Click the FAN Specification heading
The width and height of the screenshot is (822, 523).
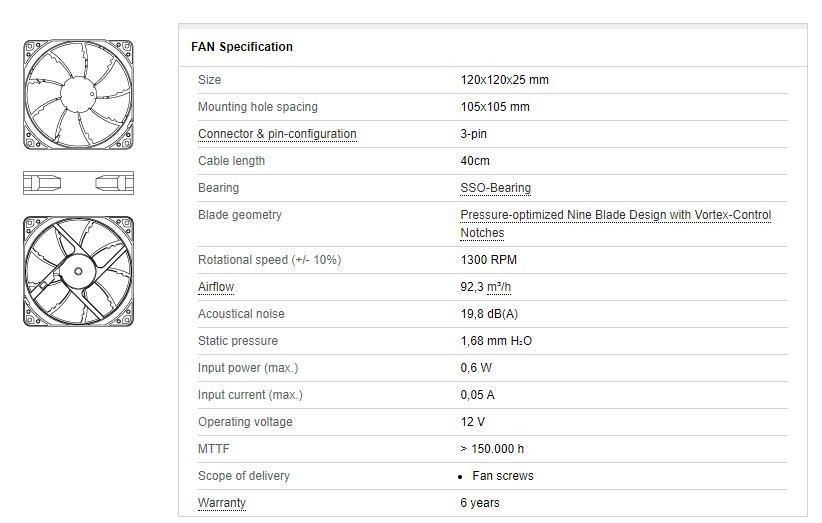(242, 47)
